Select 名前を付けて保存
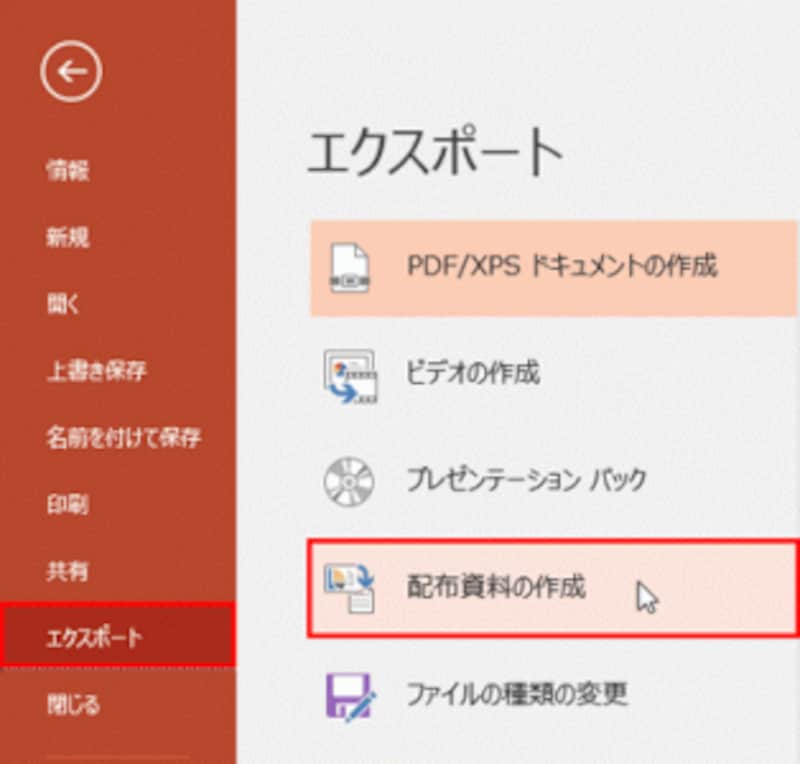This screenshot has height=764, width=800. click(x=124, y=437)
